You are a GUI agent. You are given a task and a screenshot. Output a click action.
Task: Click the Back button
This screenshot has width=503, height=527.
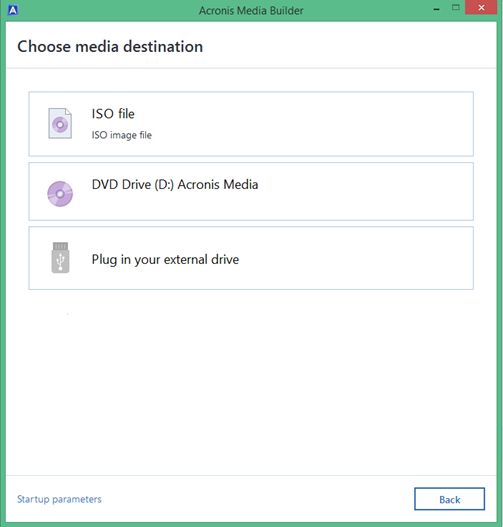coord(449,499)
